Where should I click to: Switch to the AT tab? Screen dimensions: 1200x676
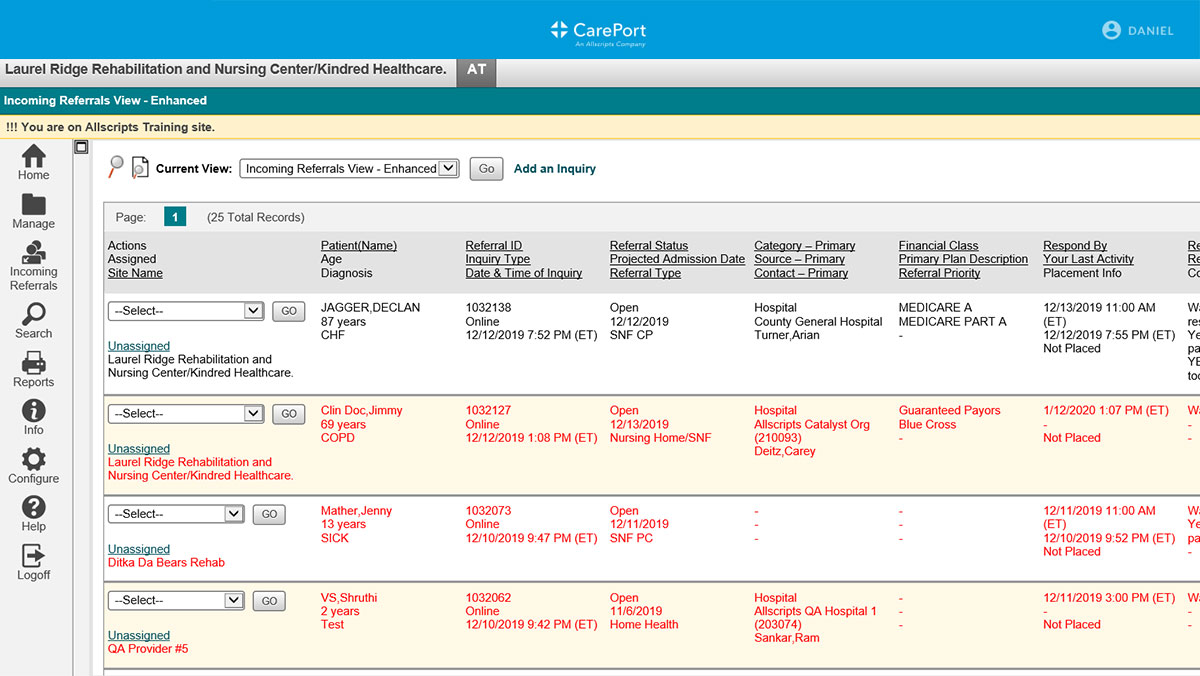pos(476,70)
